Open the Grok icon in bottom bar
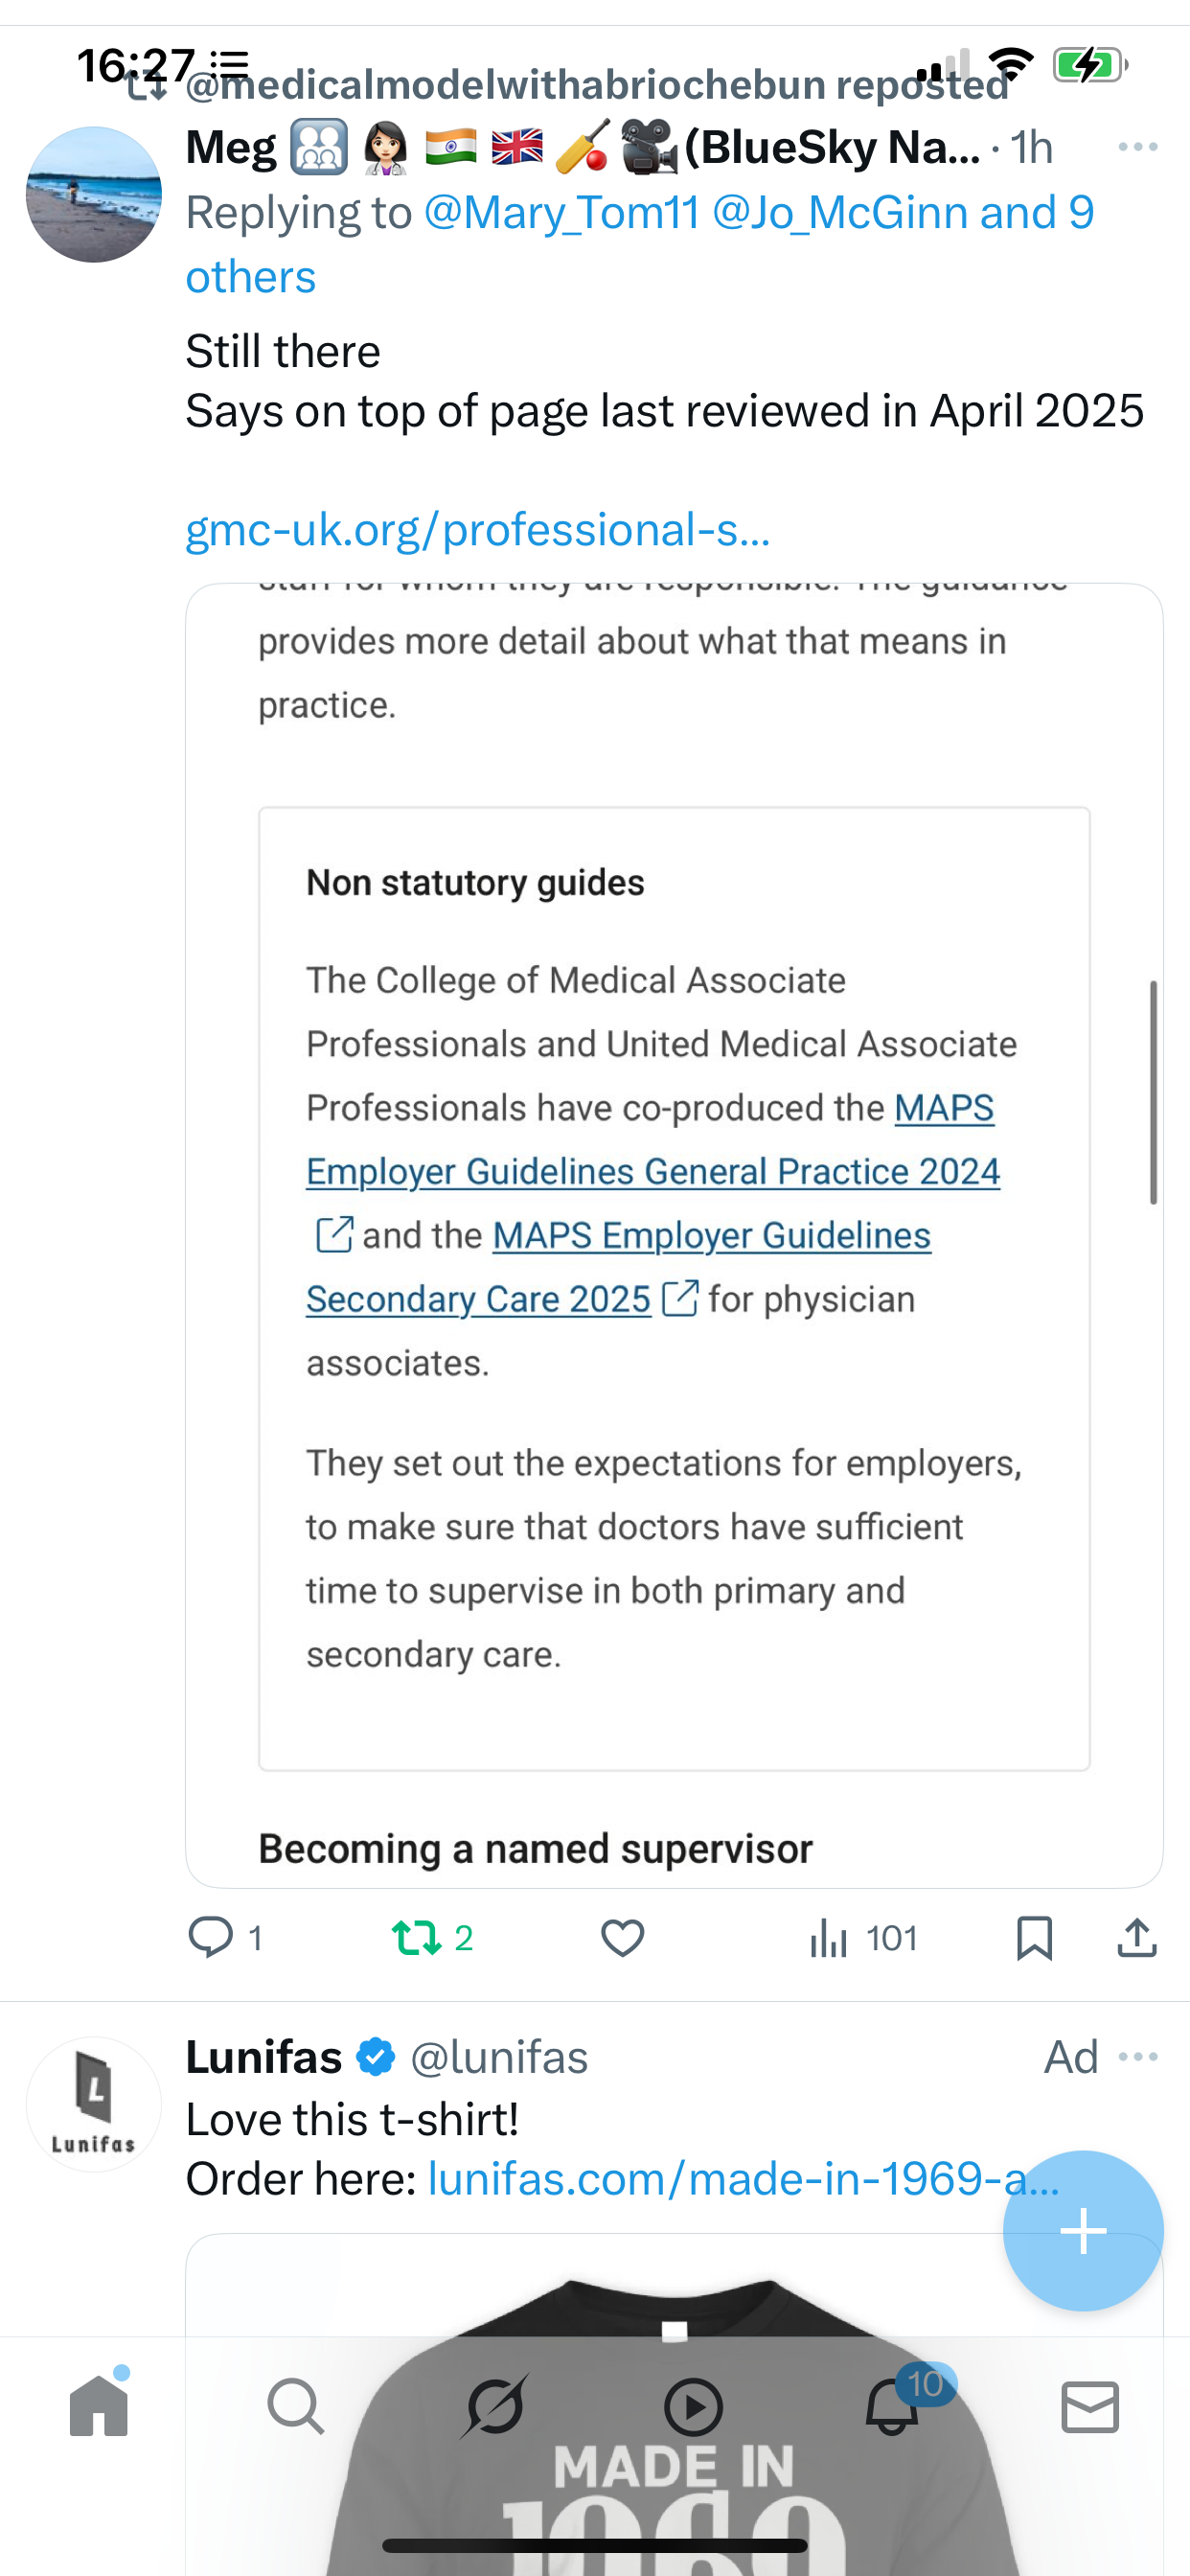 [x=494, y=2406]
